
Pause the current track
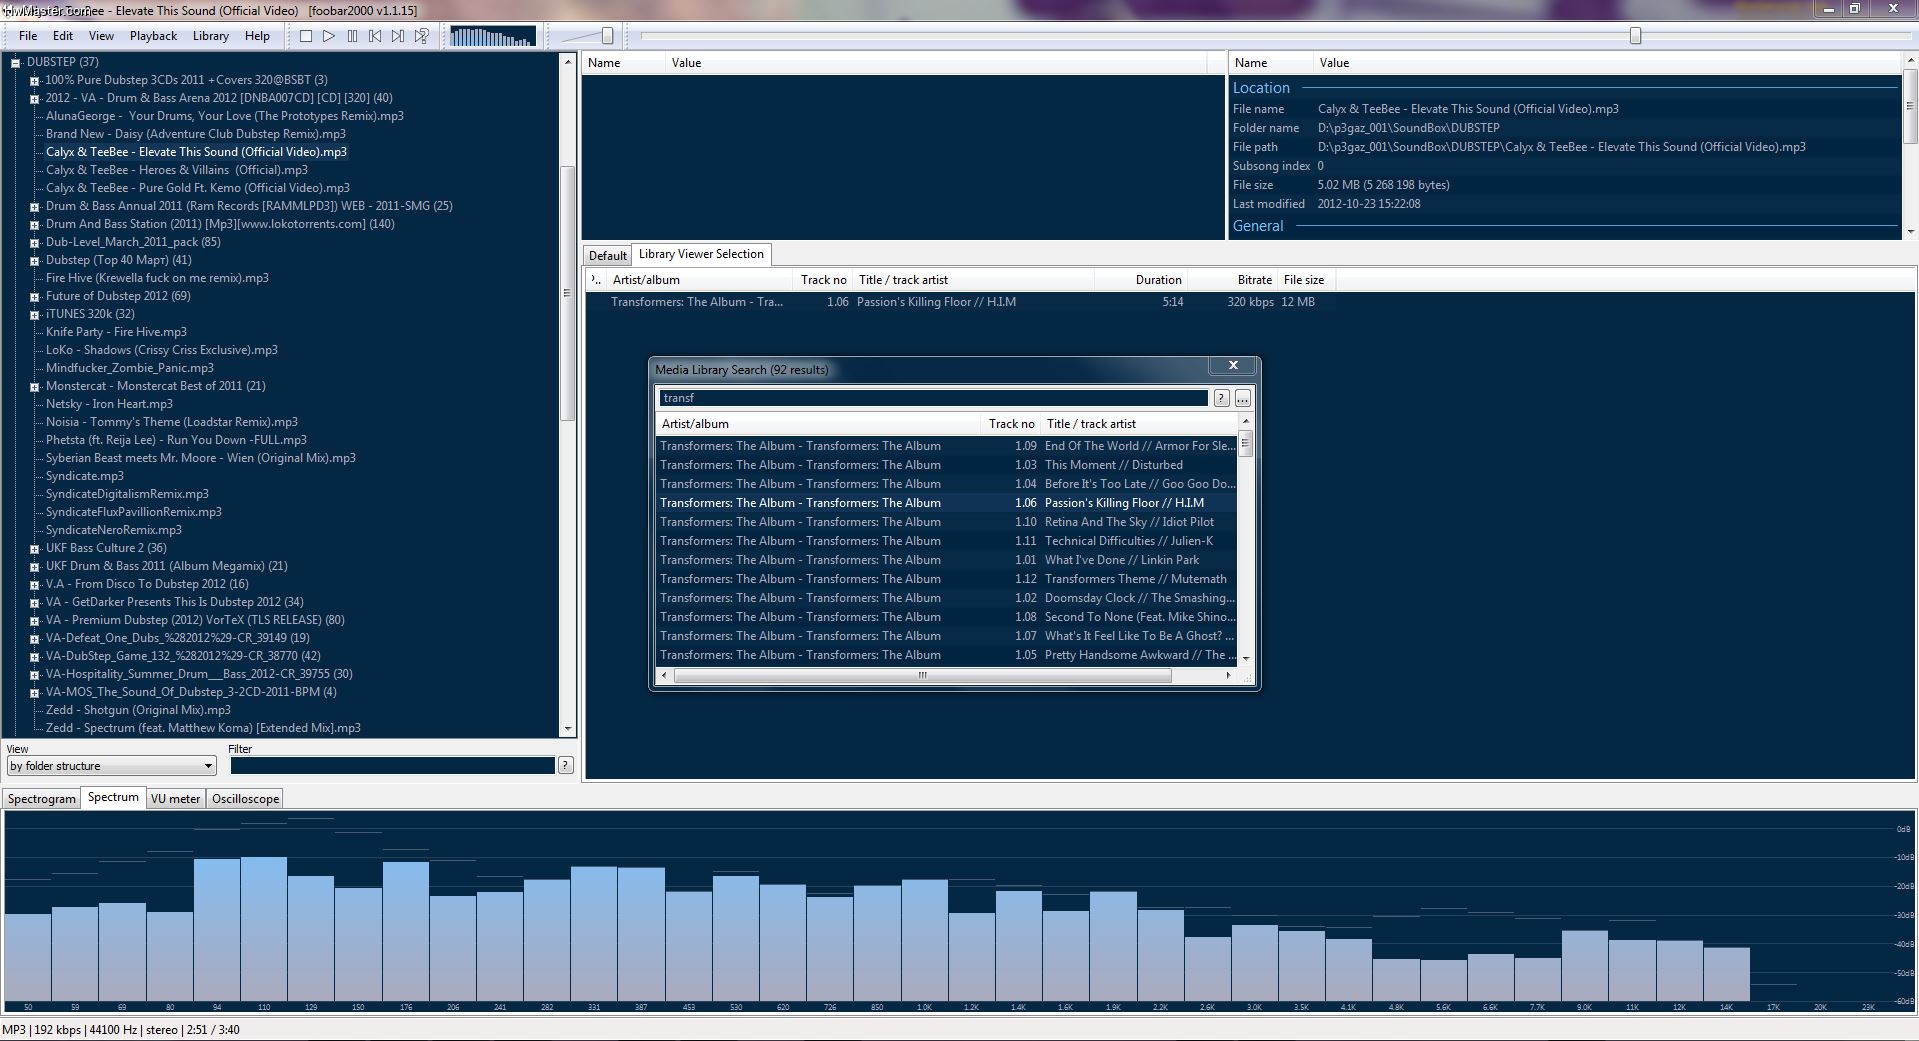[x=352, y=36]
